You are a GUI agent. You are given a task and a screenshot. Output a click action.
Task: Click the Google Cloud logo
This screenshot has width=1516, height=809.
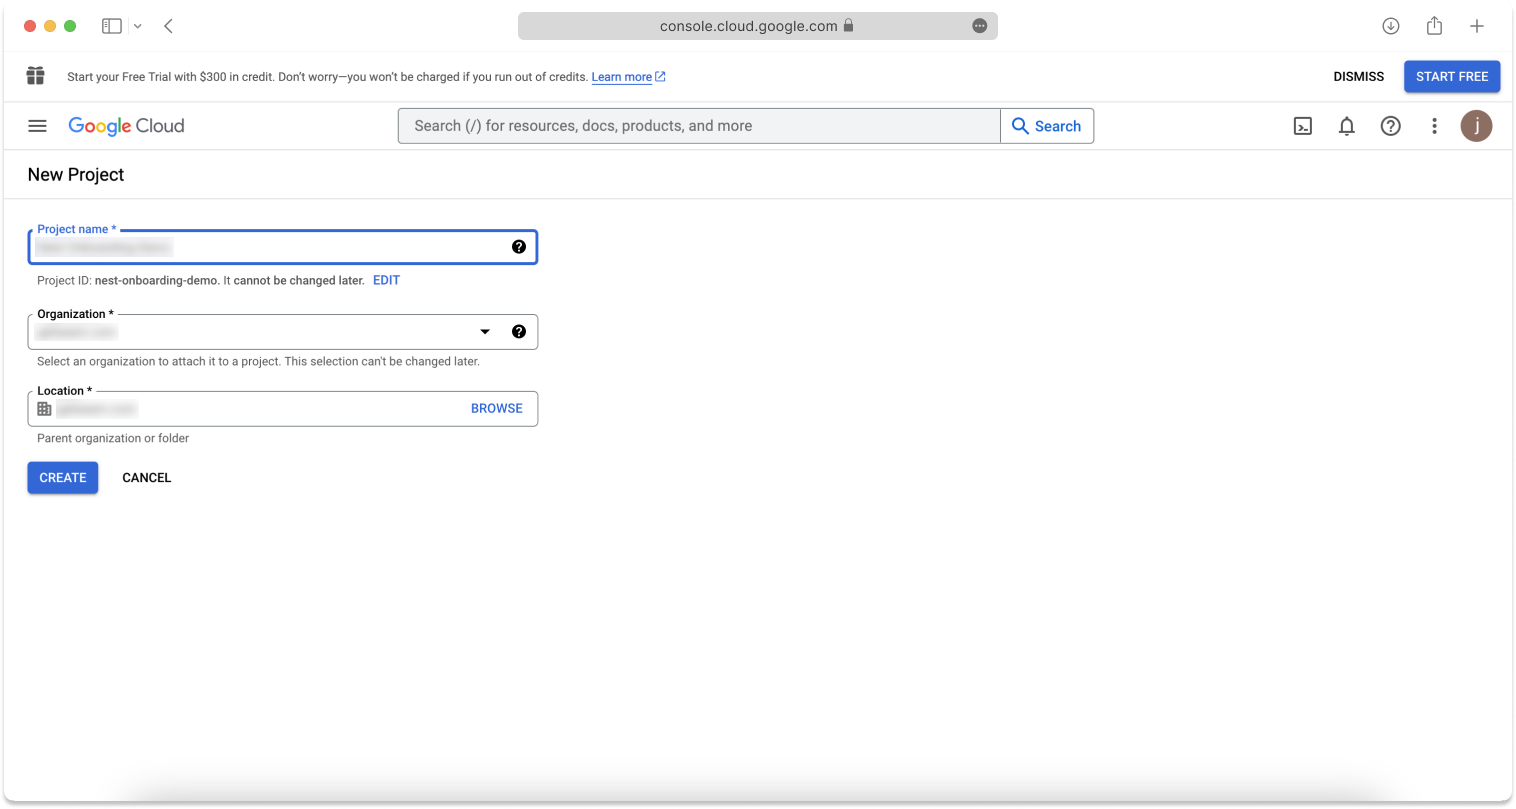click(126, 126)
